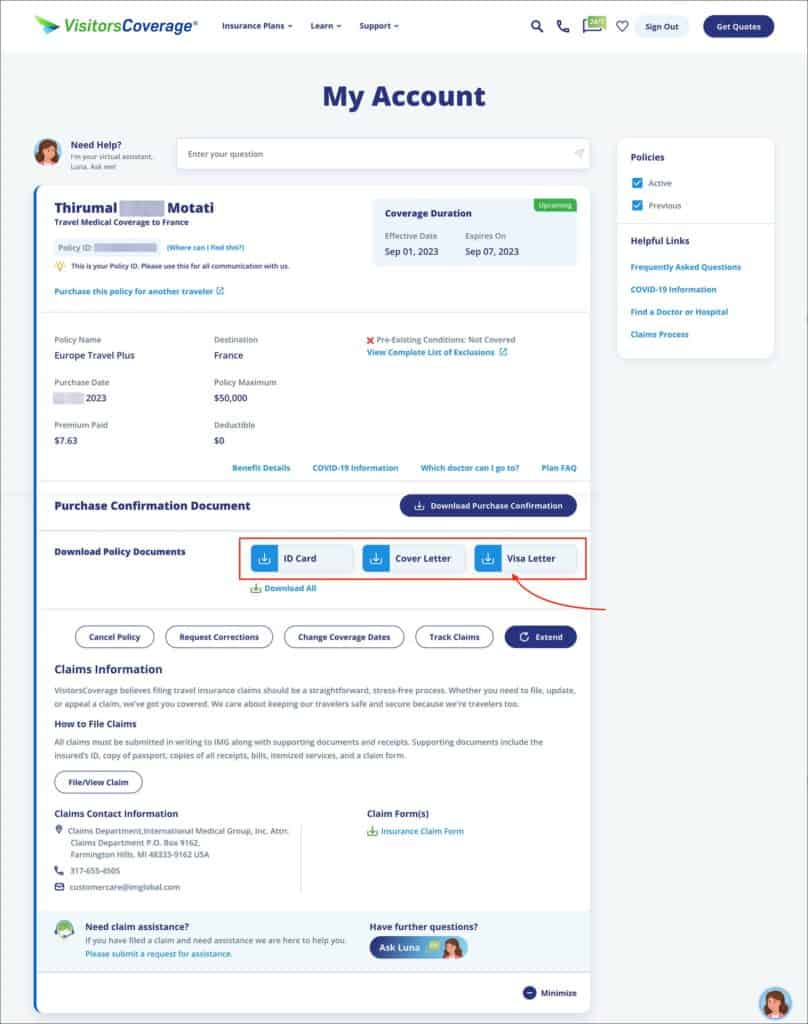Click external link icon beside Purchase policy
This screenshot has height=1024, width=808.
point(220,291)
